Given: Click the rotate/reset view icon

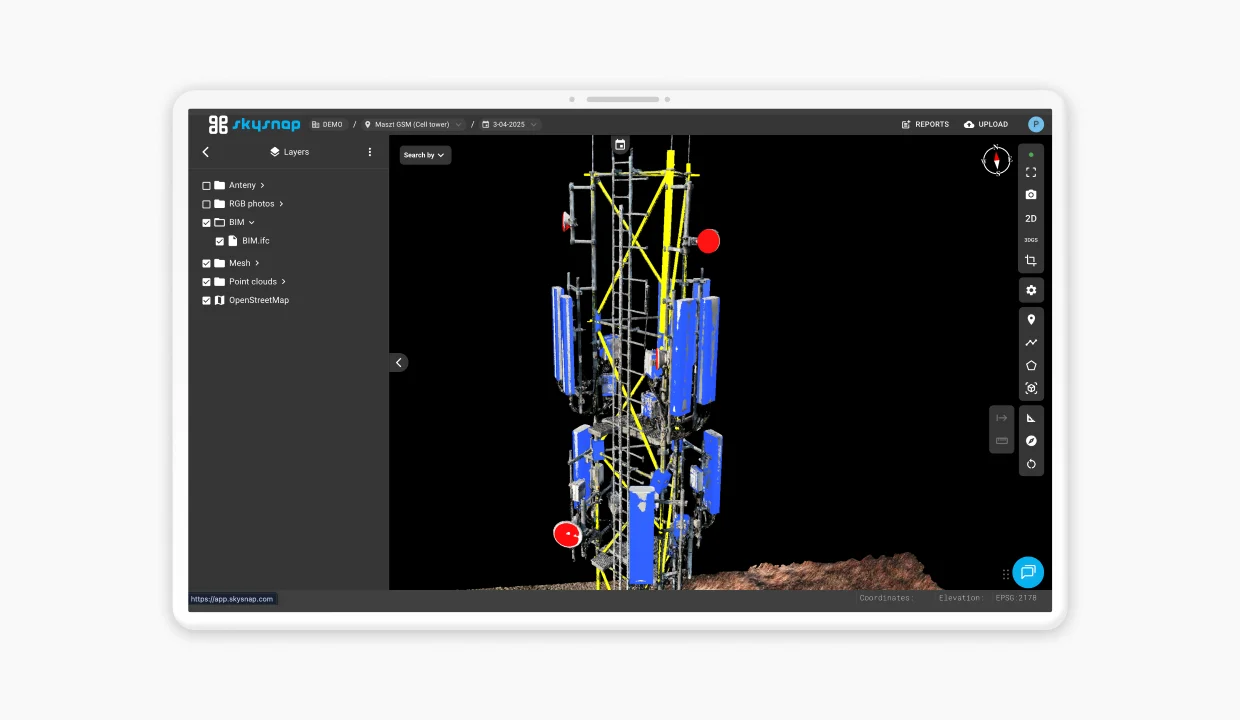Looking at the screenshot, I should click(x=1031, y=464).
